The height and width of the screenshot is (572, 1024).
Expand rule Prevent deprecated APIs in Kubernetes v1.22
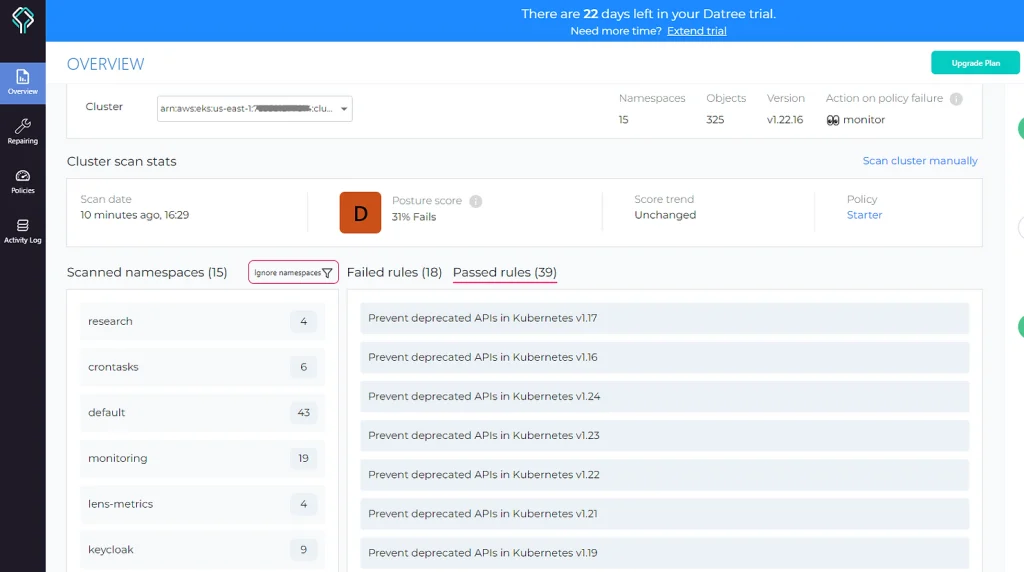tap(664, 475)
